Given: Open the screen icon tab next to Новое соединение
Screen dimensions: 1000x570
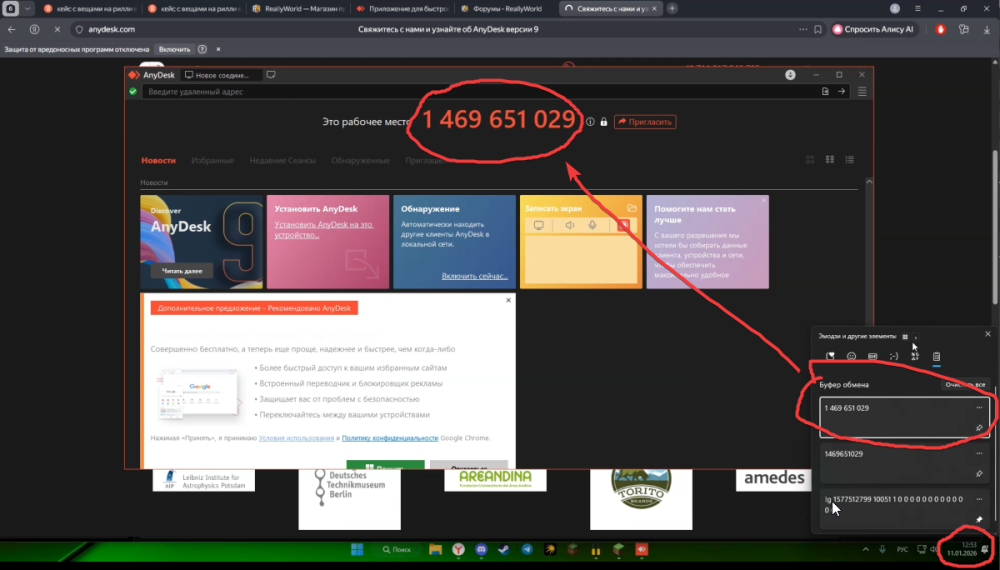Looking at the screenshot, I should click(271, 75).
